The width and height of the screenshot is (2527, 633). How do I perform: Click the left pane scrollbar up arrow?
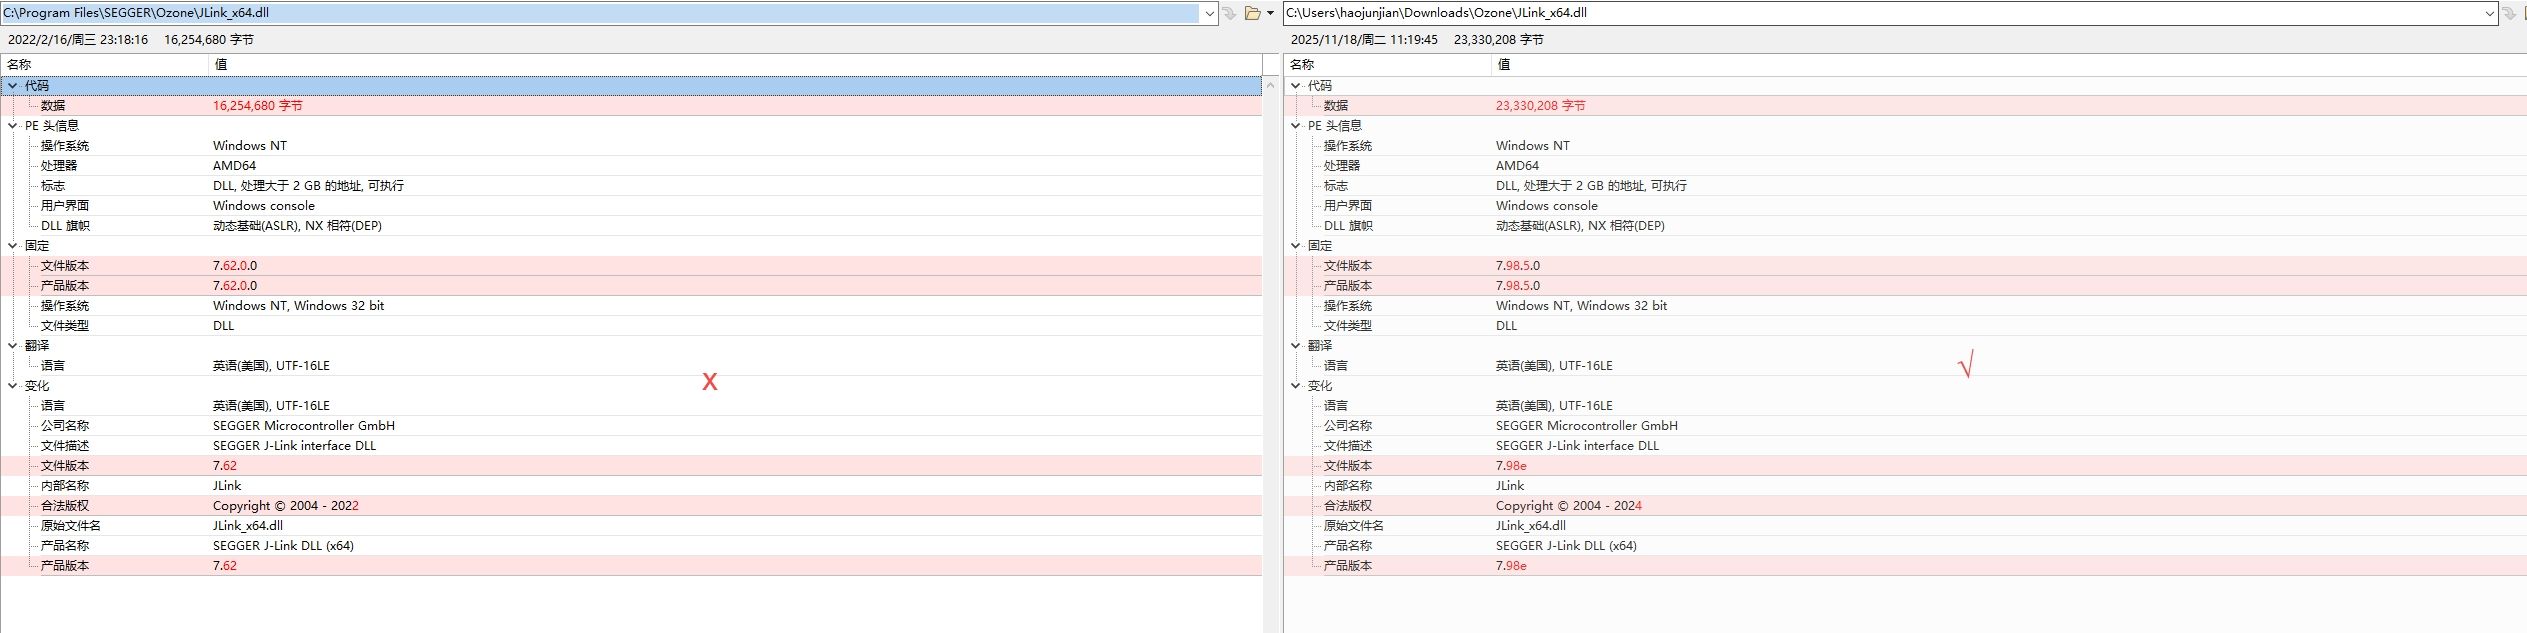click(x=1271, y=86)
